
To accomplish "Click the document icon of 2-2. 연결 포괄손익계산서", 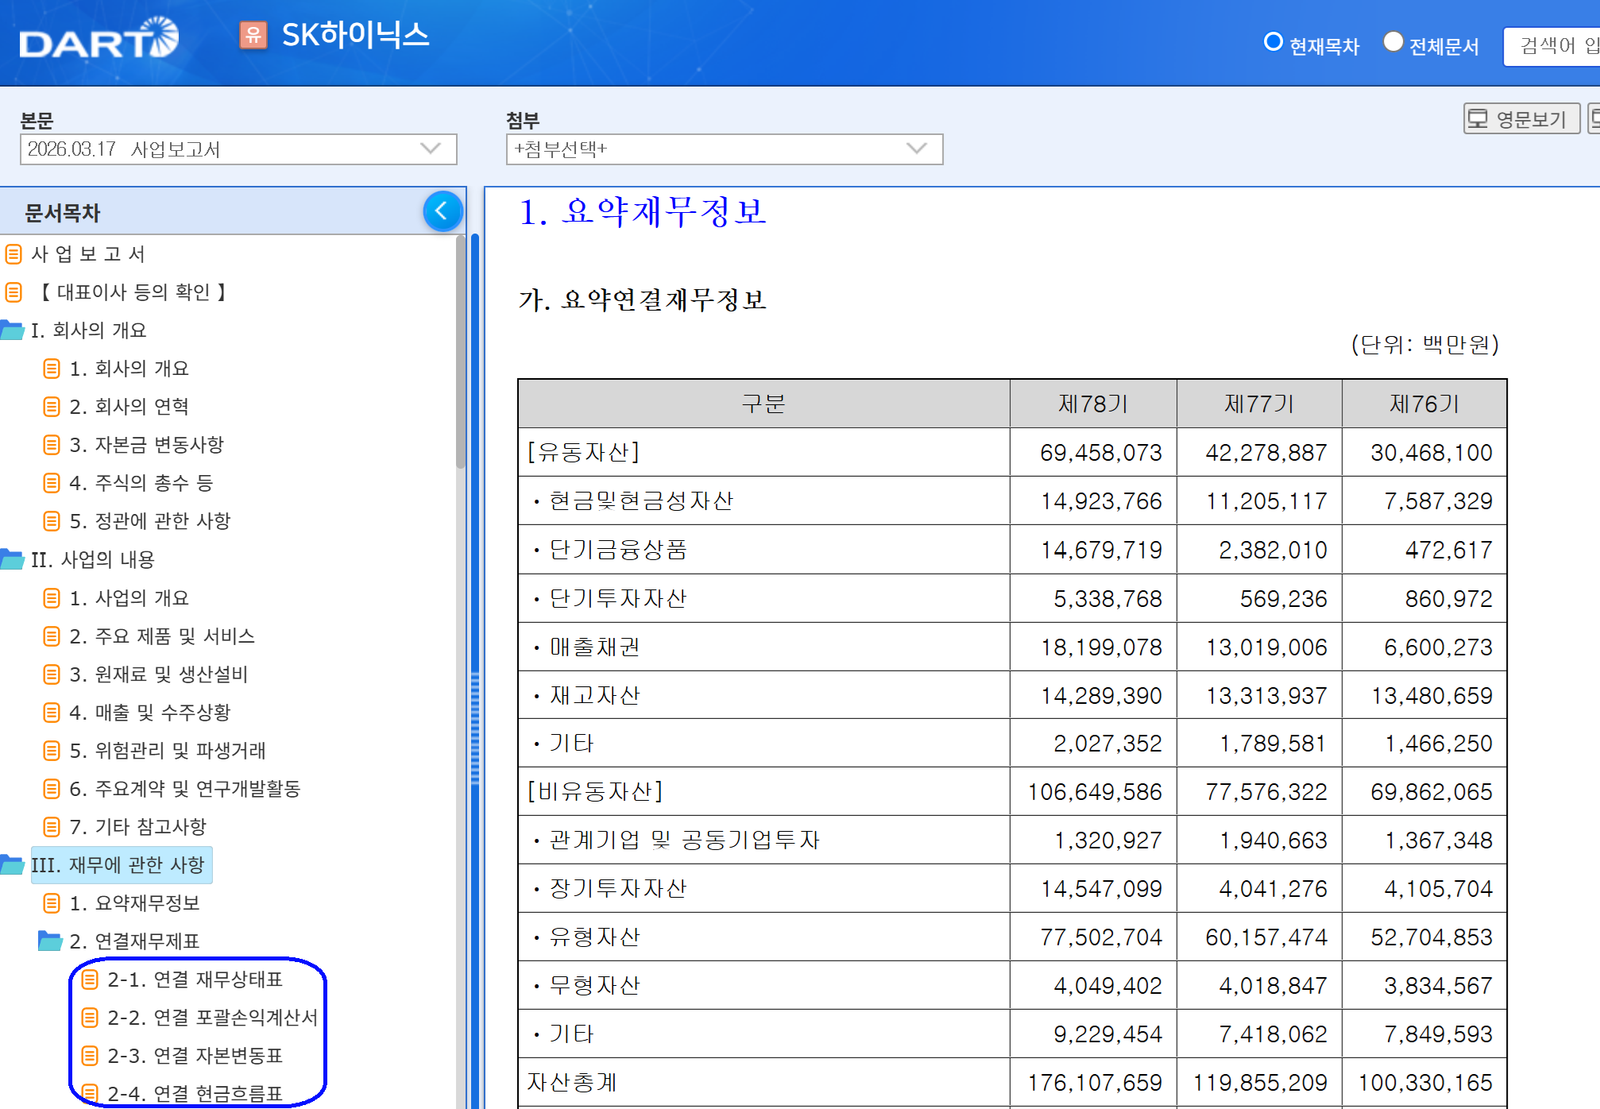I will point(90,1017).
